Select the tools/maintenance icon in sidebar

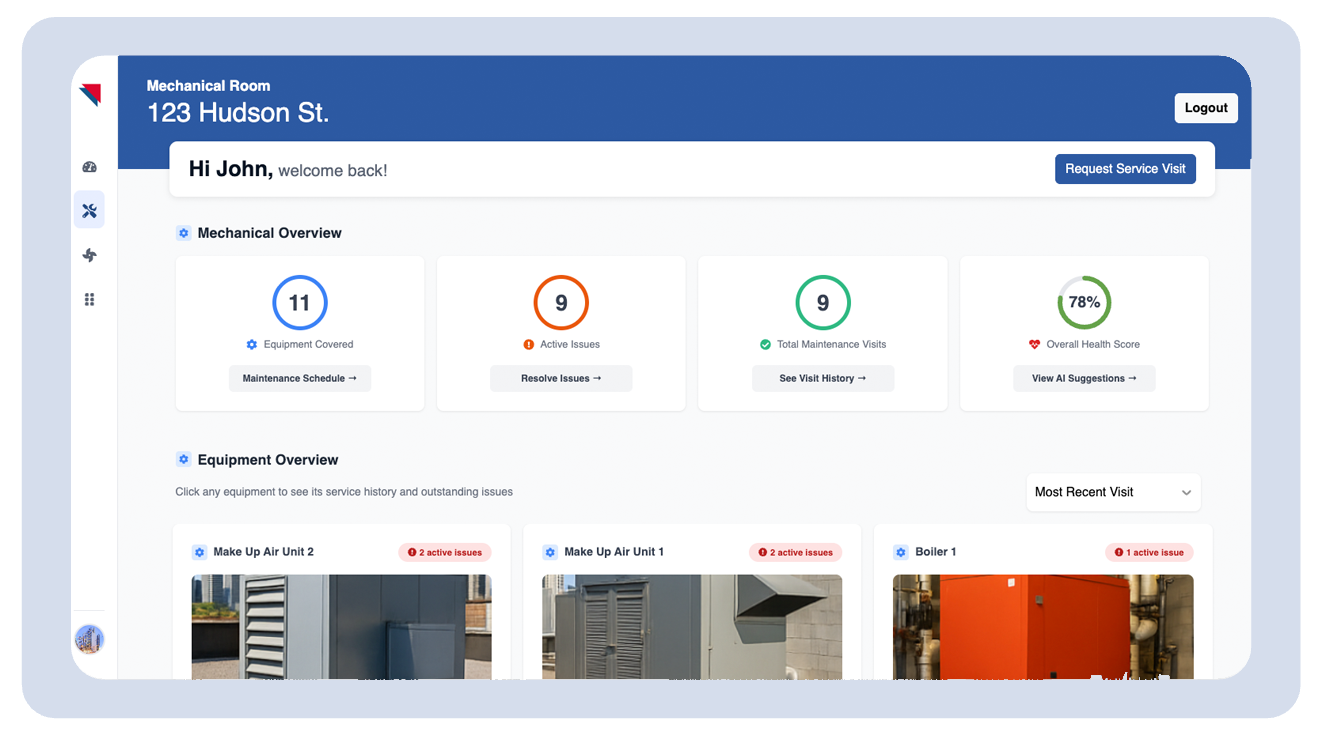tap(89, 210)
